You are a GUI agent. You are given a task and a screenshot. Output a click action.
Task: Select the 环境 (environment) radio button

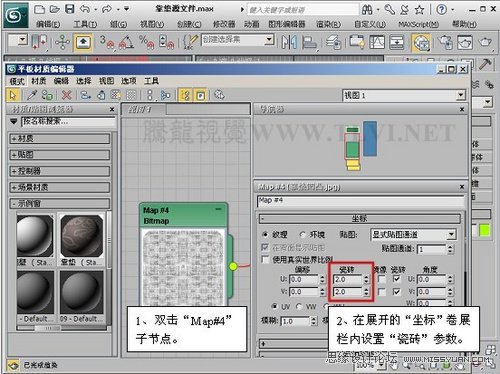pos(303,235)
